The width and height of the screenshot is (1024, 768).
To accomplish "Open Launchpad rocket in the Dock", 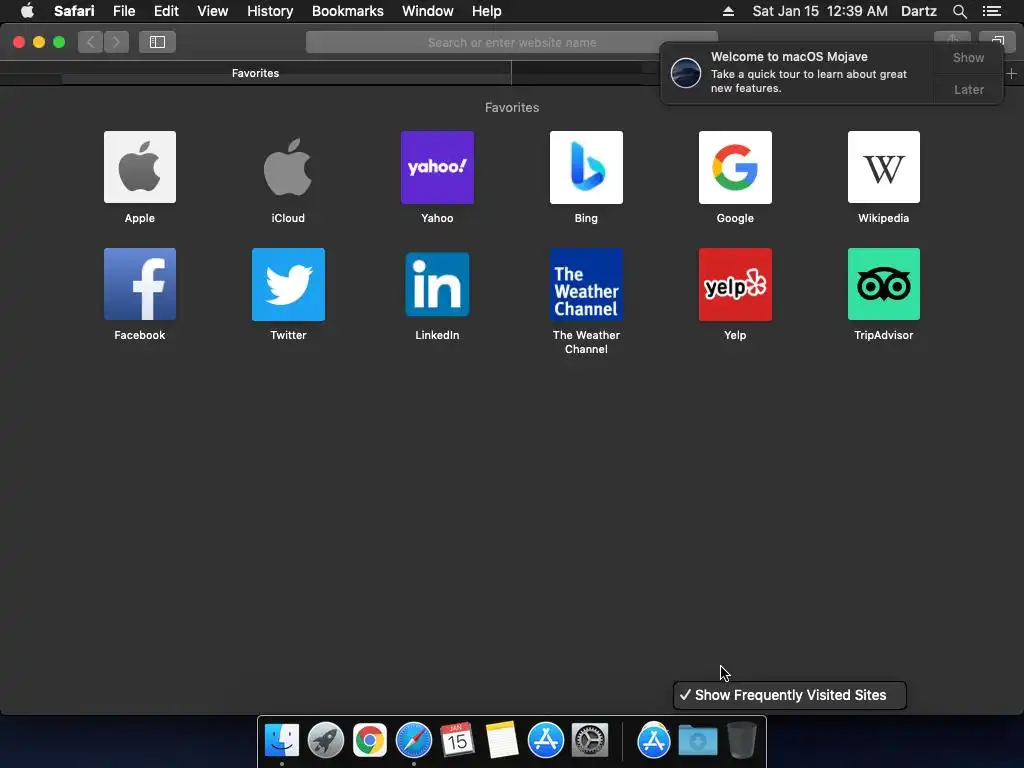I will click(x=326, y=740).
